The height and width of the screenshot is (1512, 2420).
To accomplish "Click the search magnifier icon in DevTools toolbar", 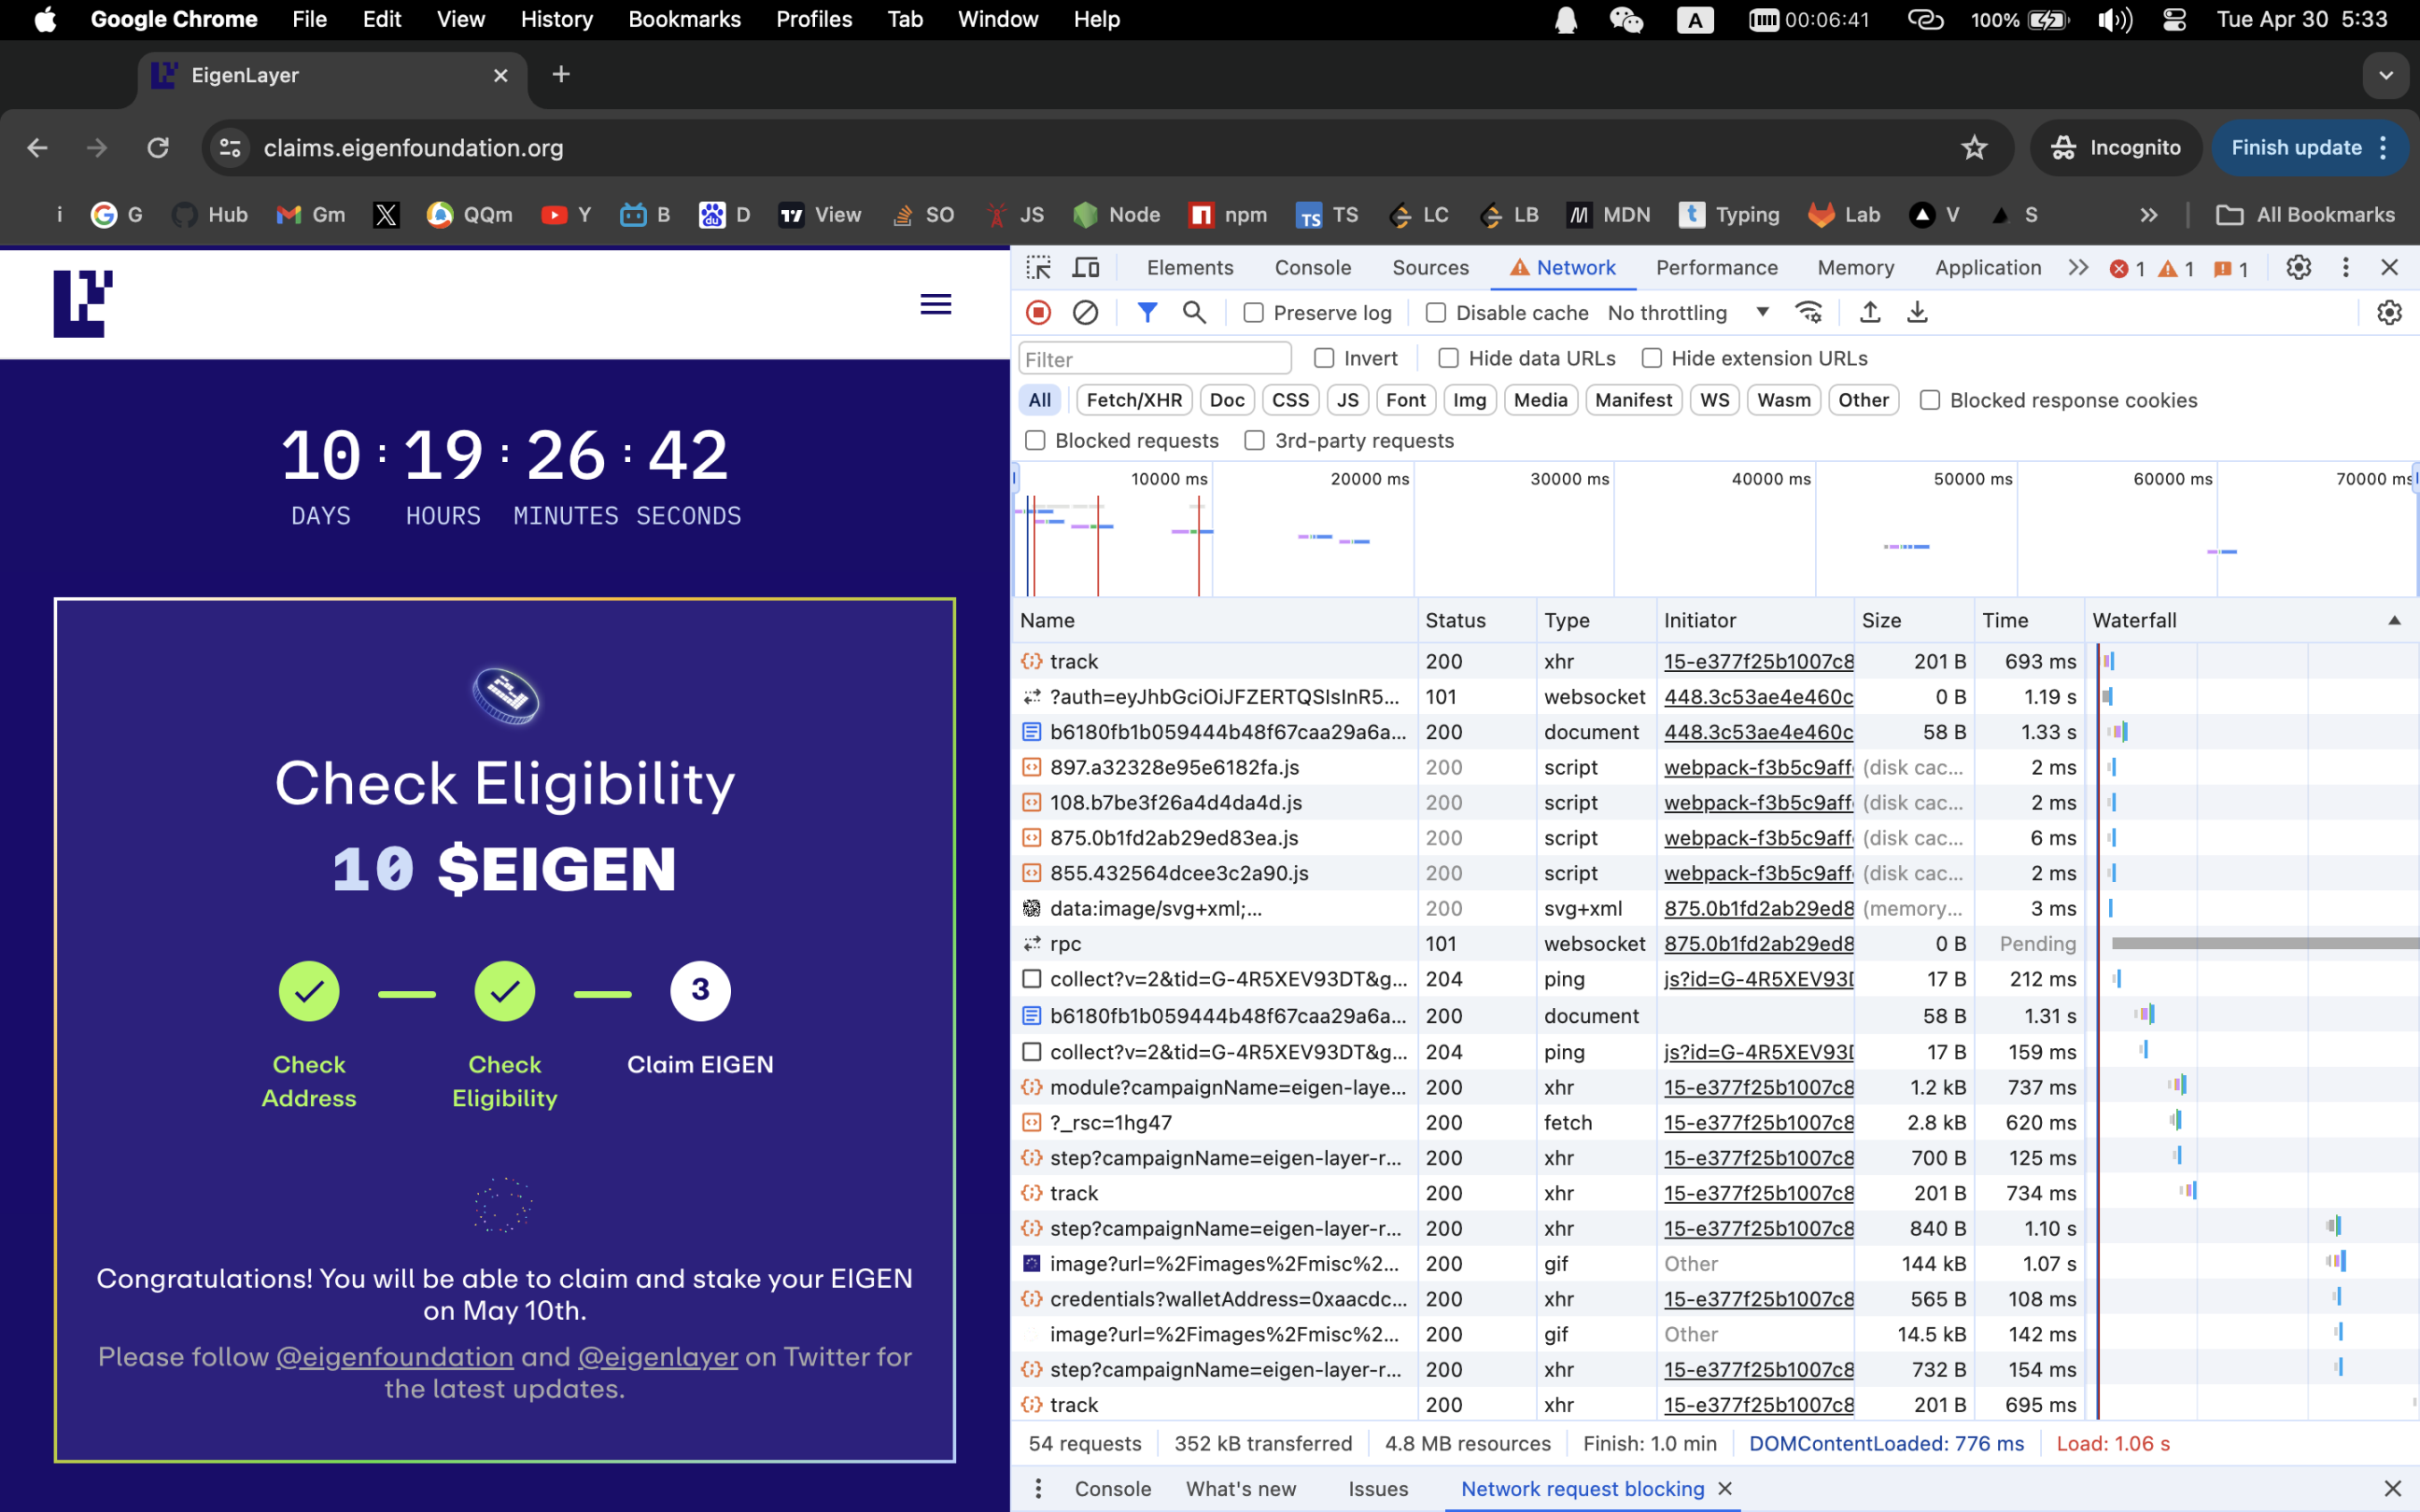I will tap(1195, 314).
